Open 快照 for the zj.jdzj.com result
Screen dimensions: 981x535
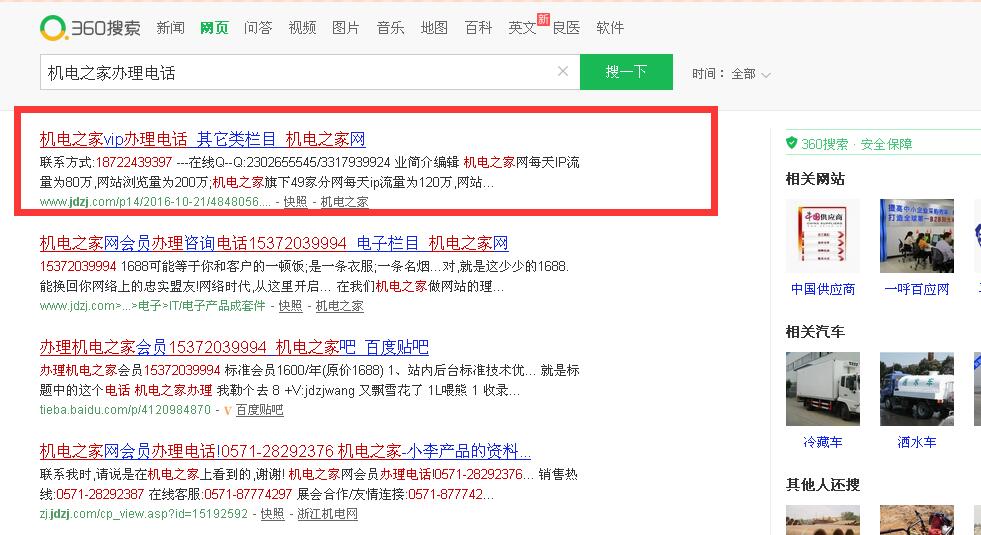(272, 514)
